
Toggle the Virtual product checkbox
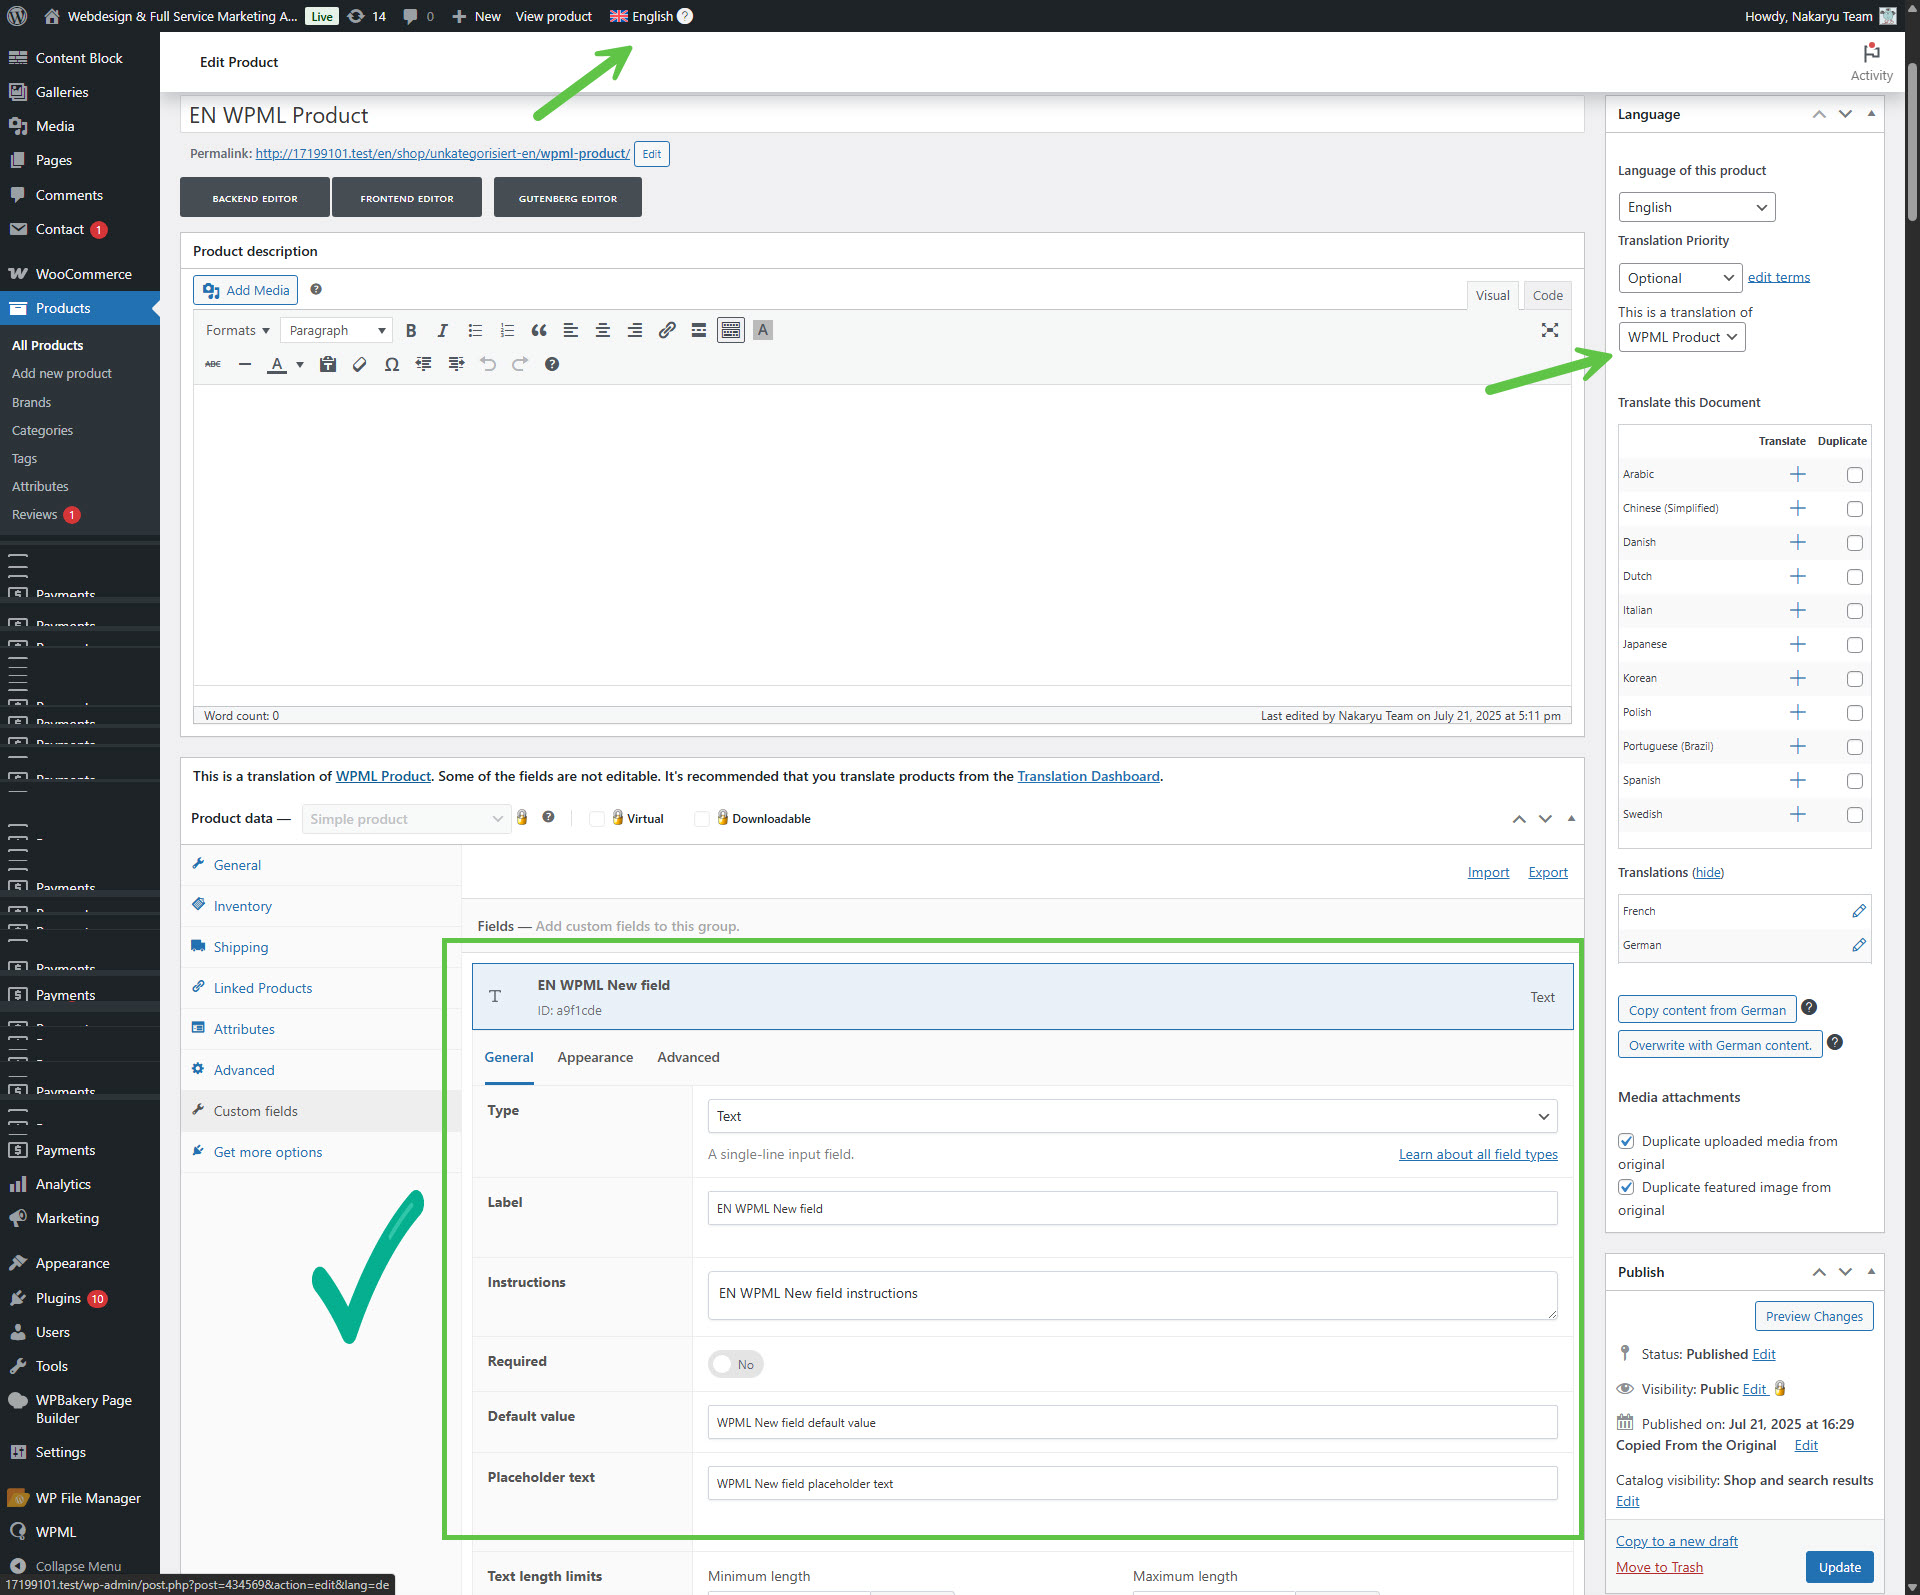tap(597, 819)
